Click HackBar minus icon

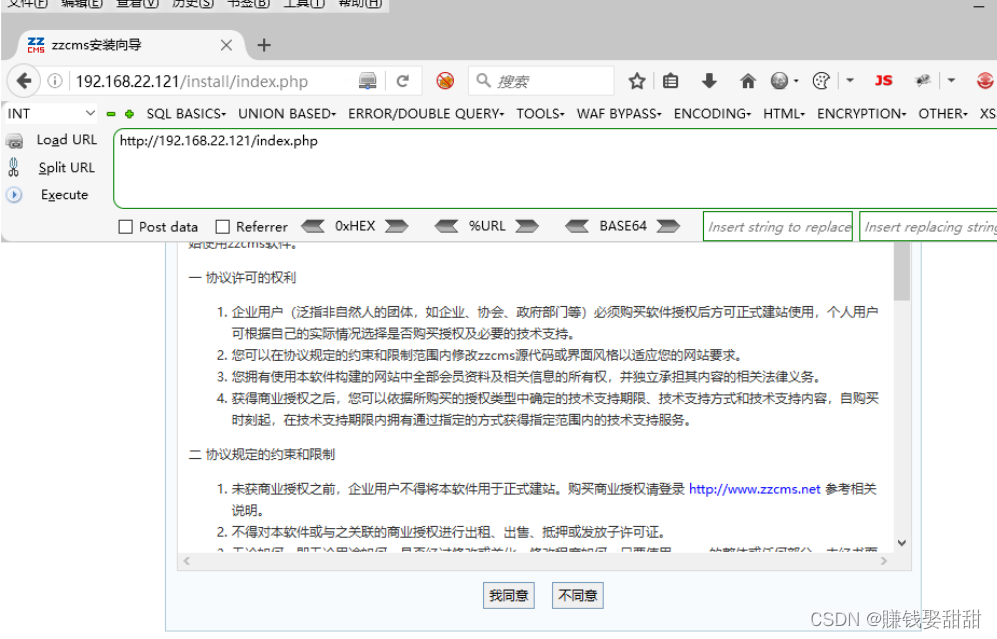[111, 114]
